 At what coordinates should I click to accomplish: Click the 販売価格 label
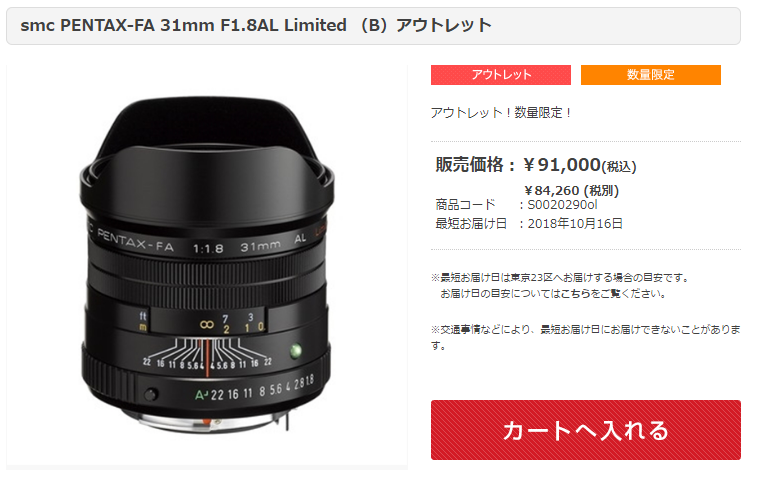click(x=470, y=165)
